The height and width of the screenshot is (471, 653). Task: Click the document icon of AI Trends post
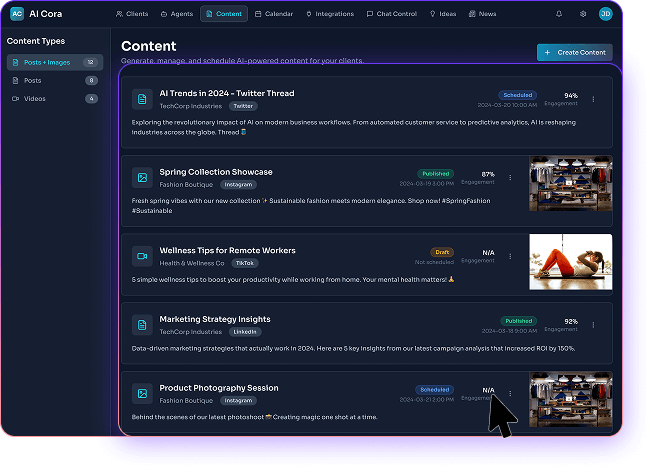tap(142, 99)
